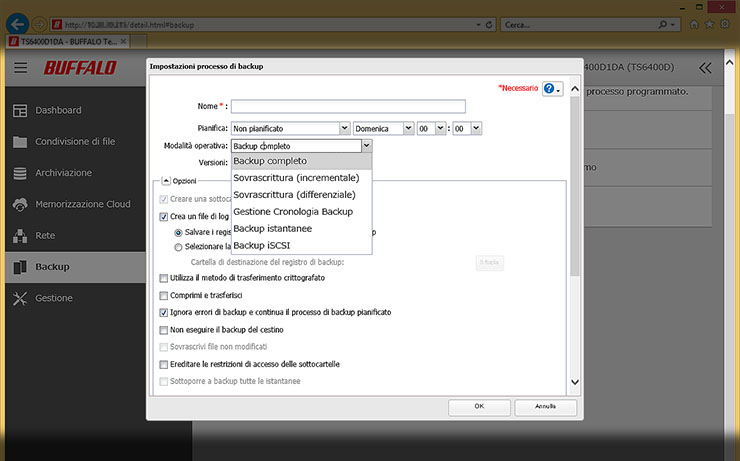
Task: Click into the Nome text field
Action: (348, 106)
